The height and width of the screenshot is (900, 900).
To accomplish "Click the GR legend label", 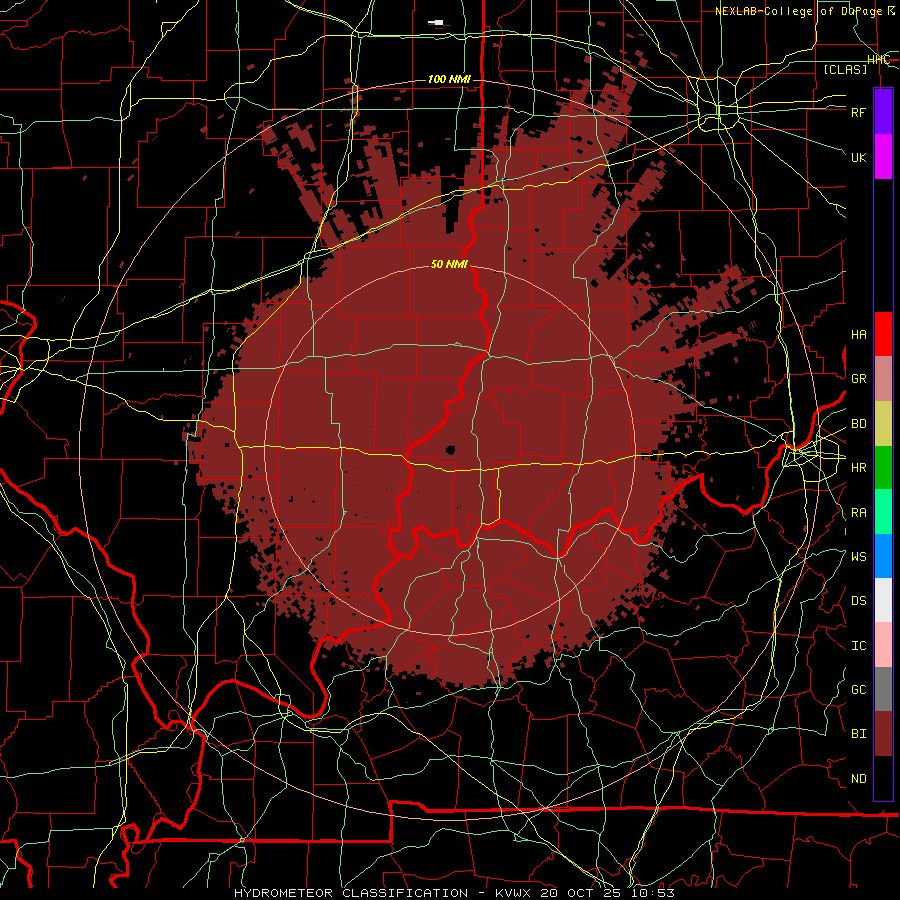I will click(858, 379).
